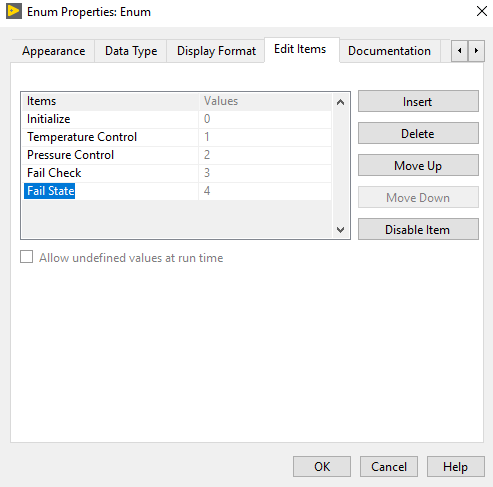Click the items list scroll up arrow
The width and height of the screenshot is (493, 487).
tap(340, 102)
